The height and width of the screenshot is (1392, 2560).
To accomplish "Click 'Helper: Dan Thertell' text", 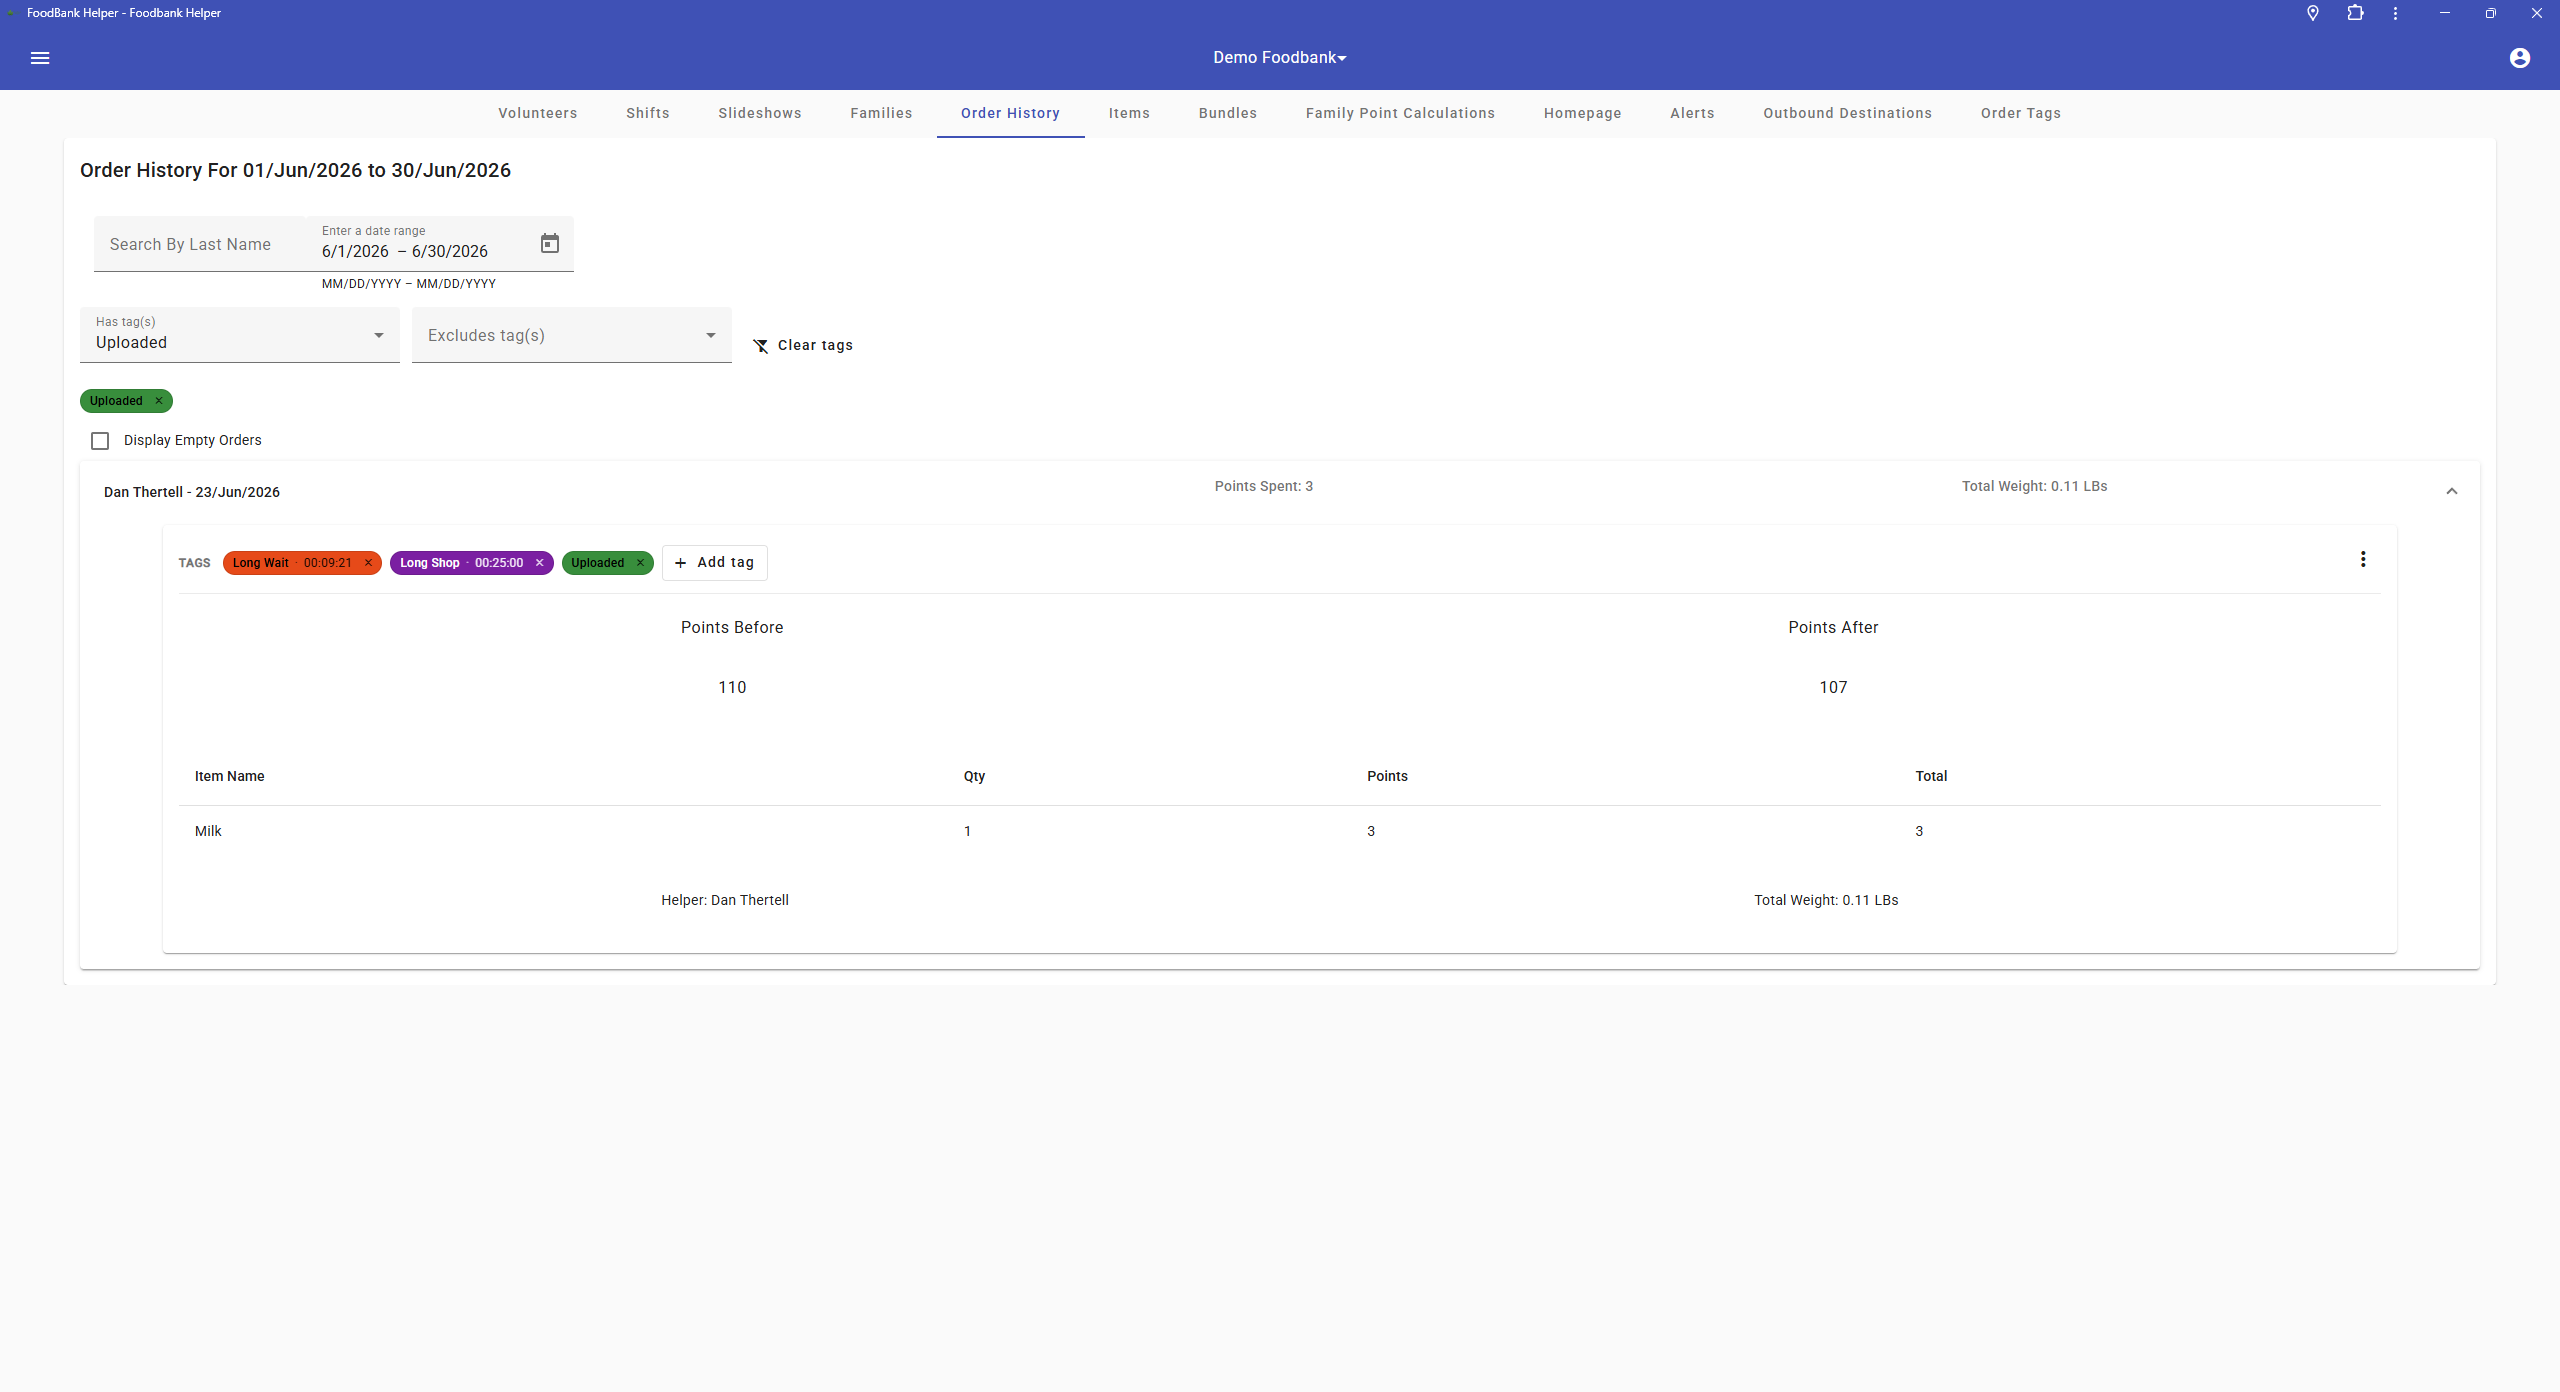I will click(725, 900).
